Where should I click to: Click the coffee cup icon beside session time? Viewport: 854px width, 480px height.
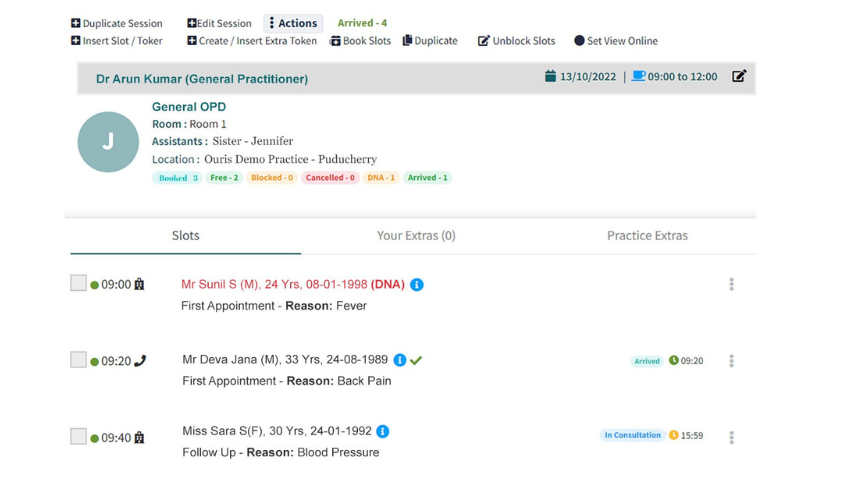pos(638,76)
